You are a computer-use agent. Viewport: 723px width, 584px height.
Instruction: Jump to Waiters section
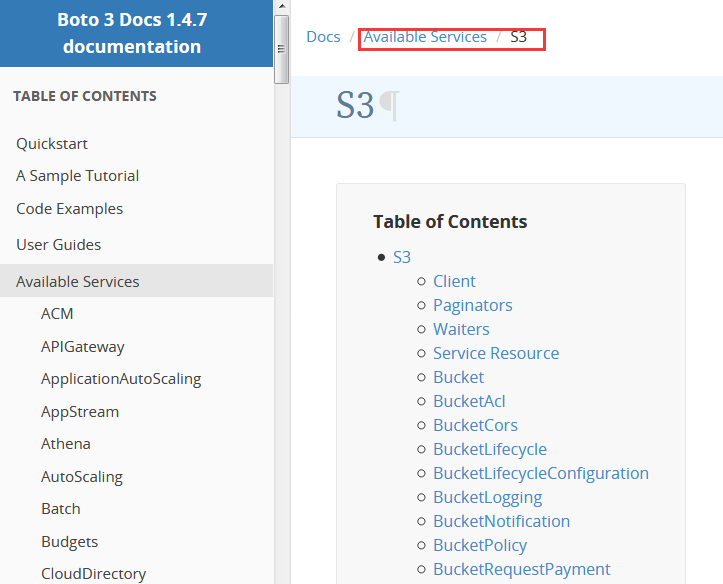461,329
